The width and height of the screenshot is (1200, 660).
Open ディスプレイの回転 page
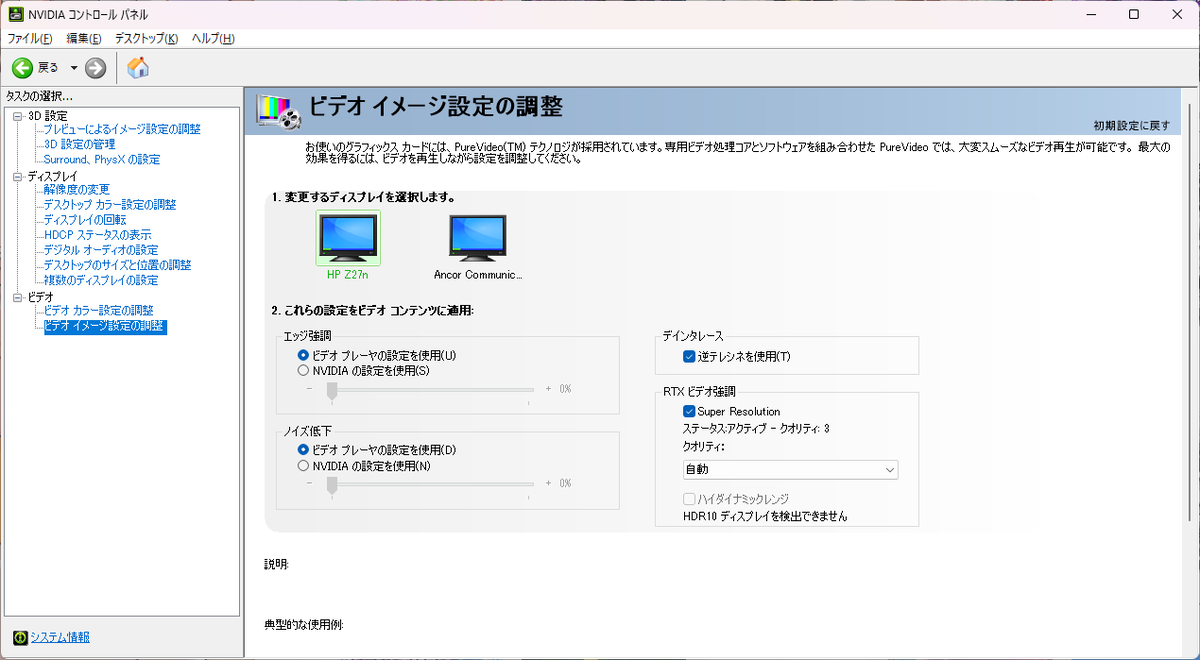click(x=85, y=219)
